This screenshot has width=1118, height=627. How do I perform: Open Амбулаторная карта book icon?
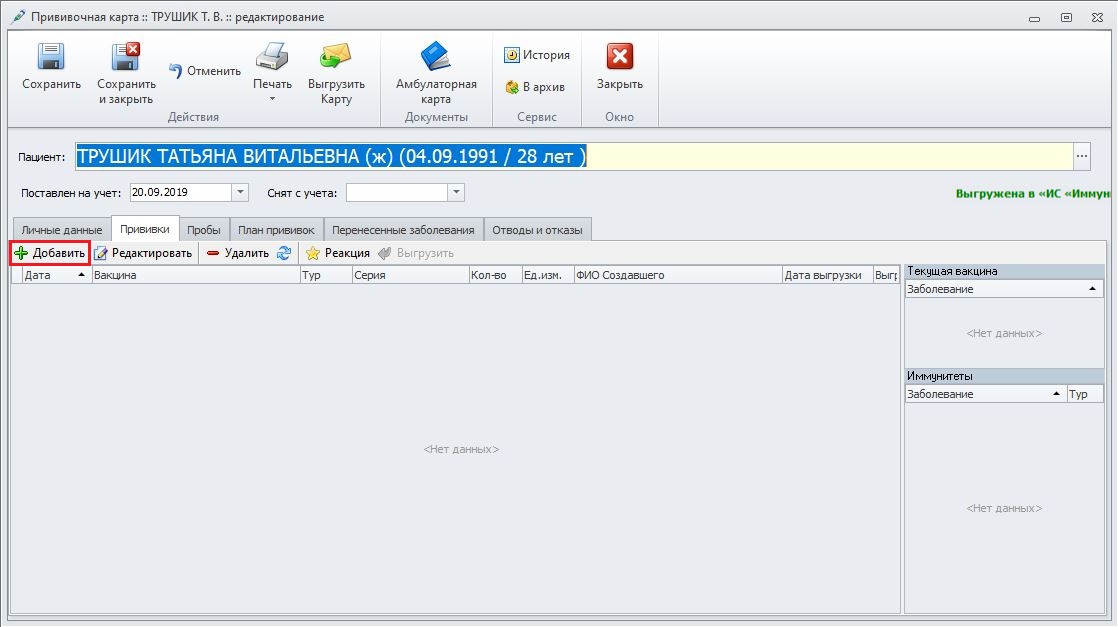click(436, 58)
